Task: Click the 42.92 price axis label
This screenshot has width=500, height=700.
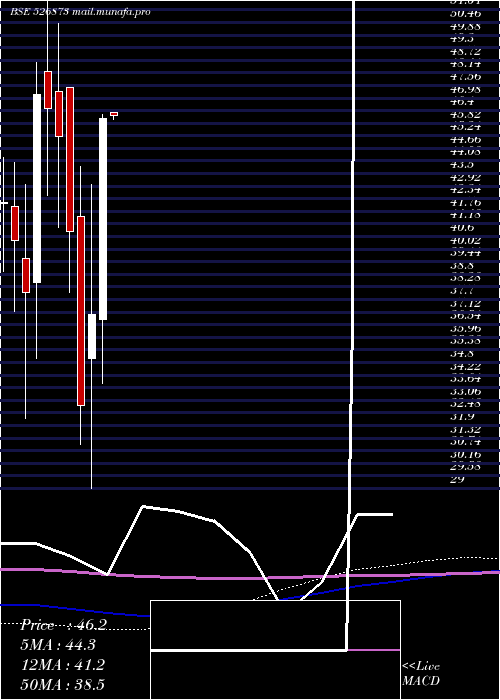Action: (x=466, y=177)
